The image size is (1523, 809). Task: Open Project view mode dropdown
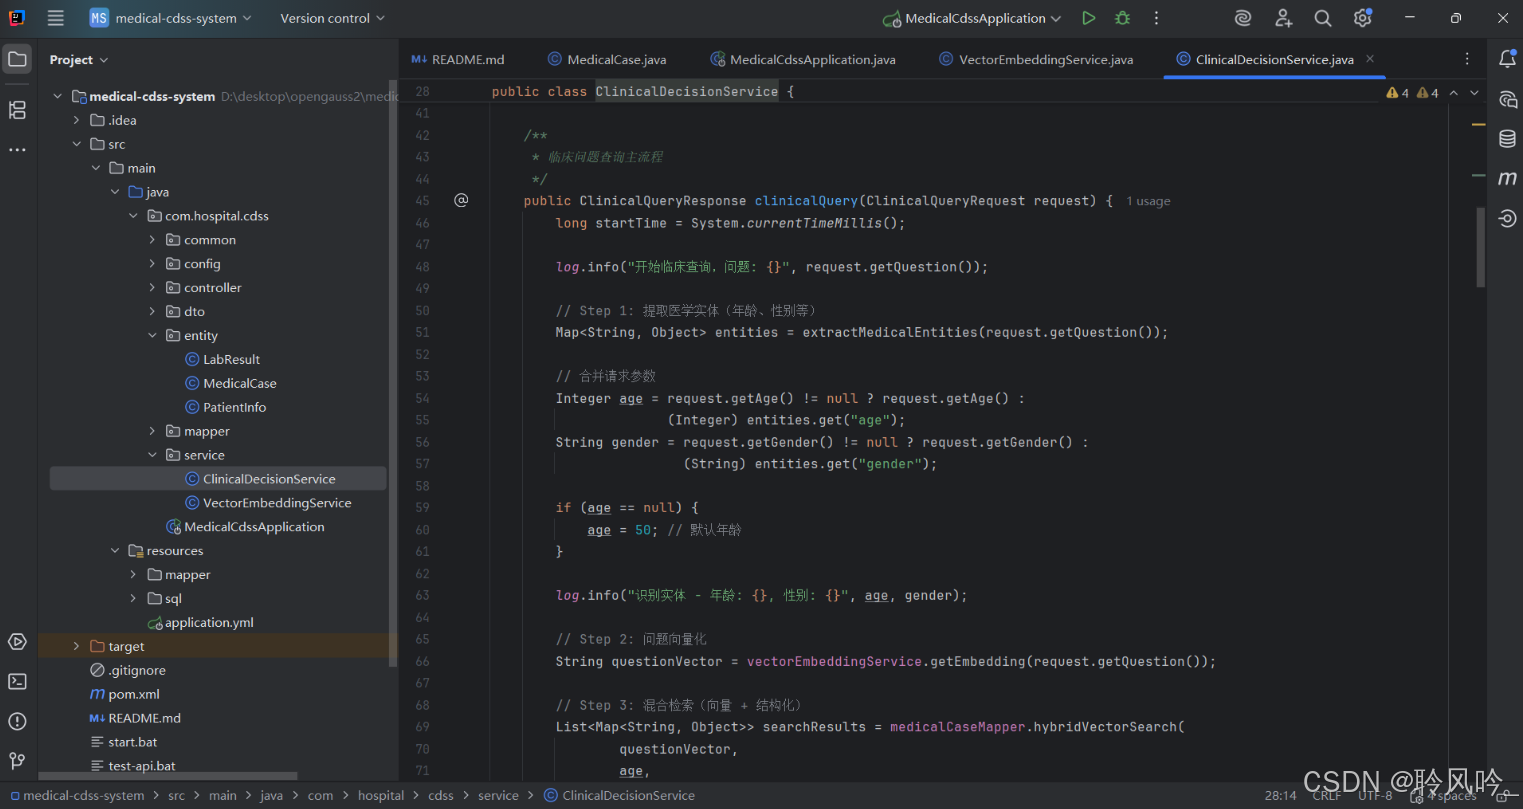click(x=79, y=60)
